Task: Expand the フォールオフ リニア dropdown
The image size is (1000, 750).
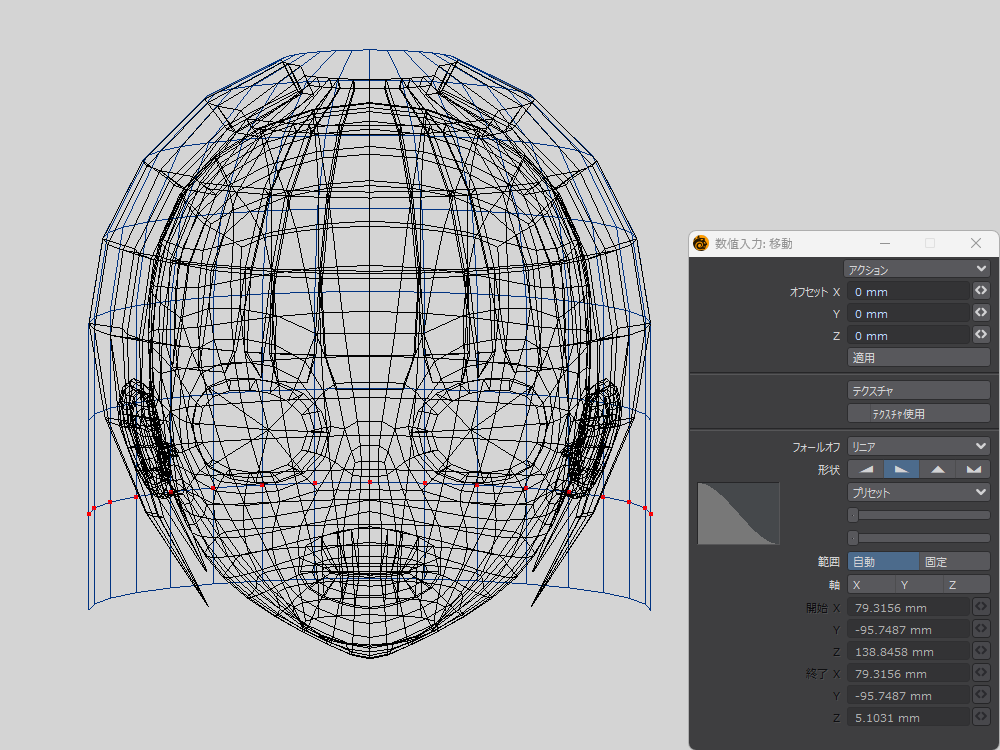Action: (918, 447)
